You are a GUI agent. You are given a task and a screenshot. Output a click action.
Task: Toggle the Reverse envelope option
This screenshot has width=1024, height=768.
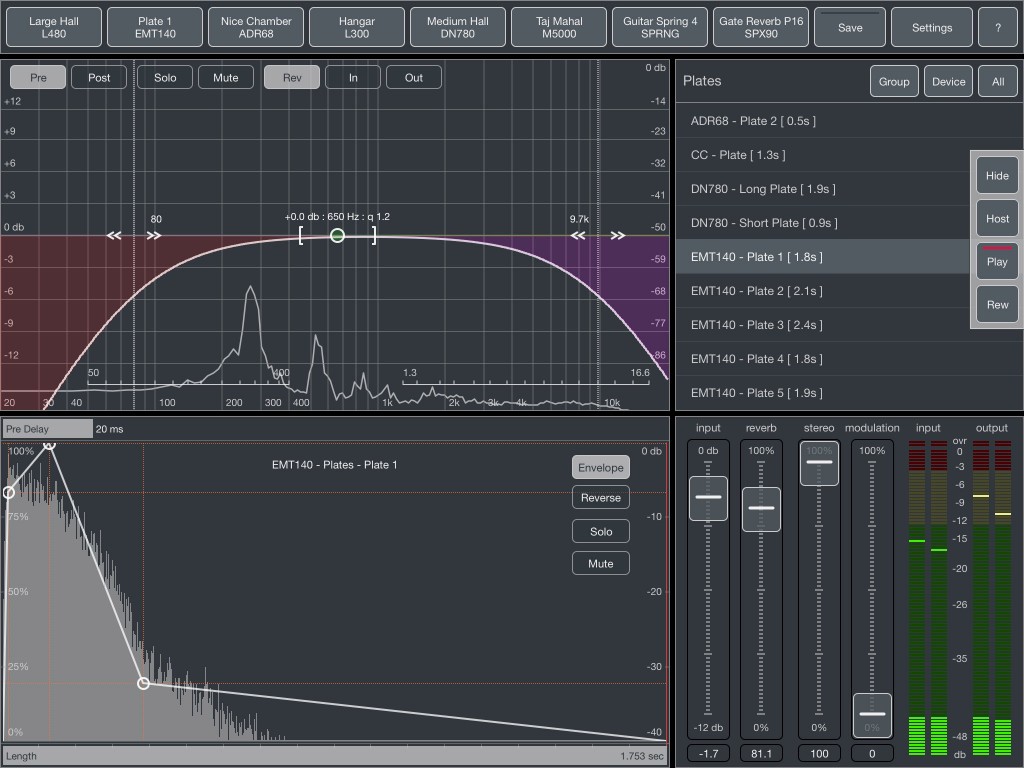tap(600, 498)
